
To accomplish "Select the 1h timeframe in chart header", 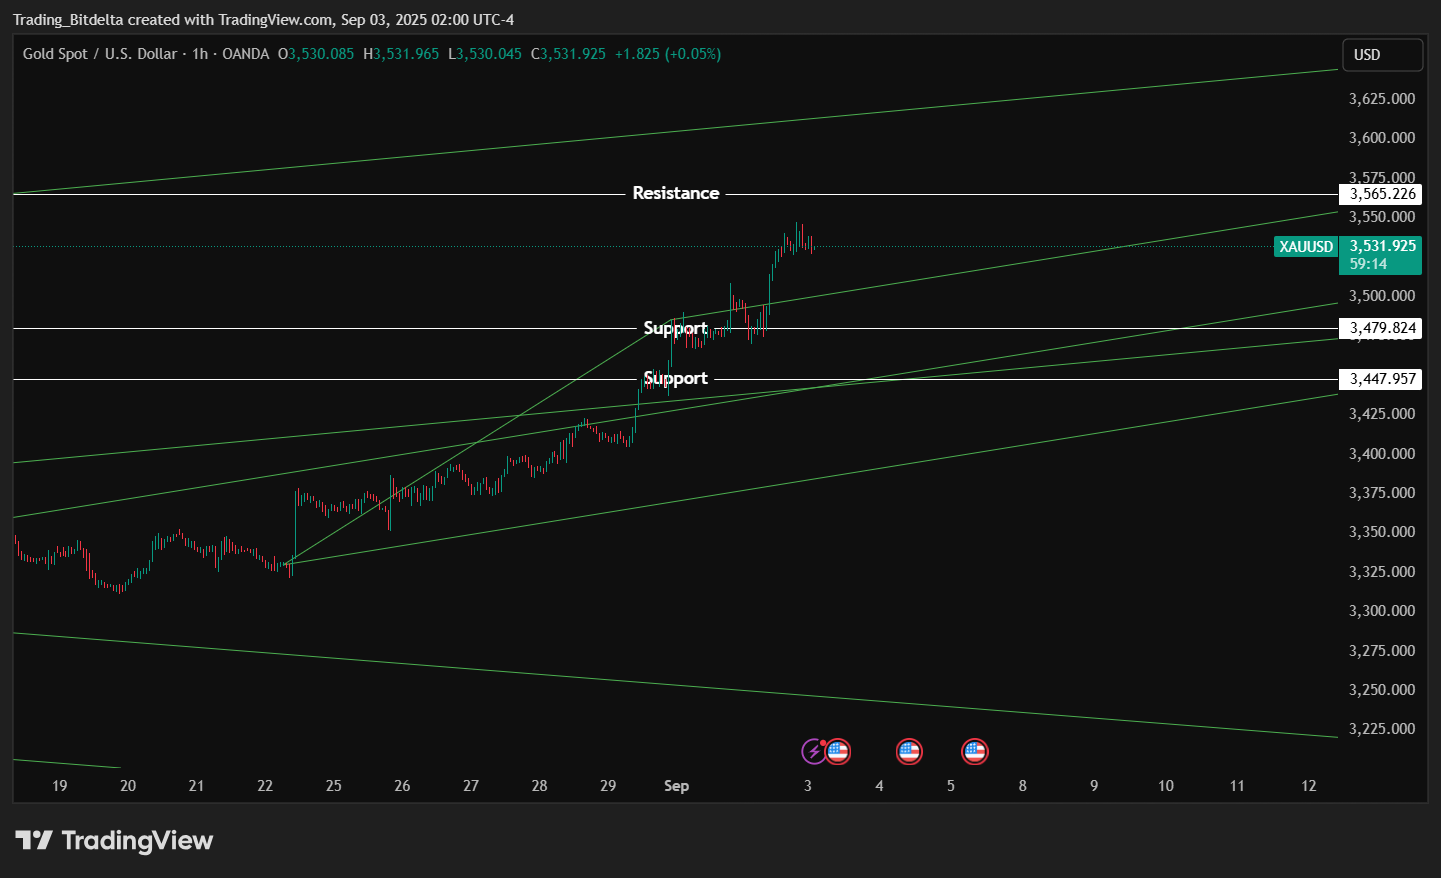I will tap(200, 54).
